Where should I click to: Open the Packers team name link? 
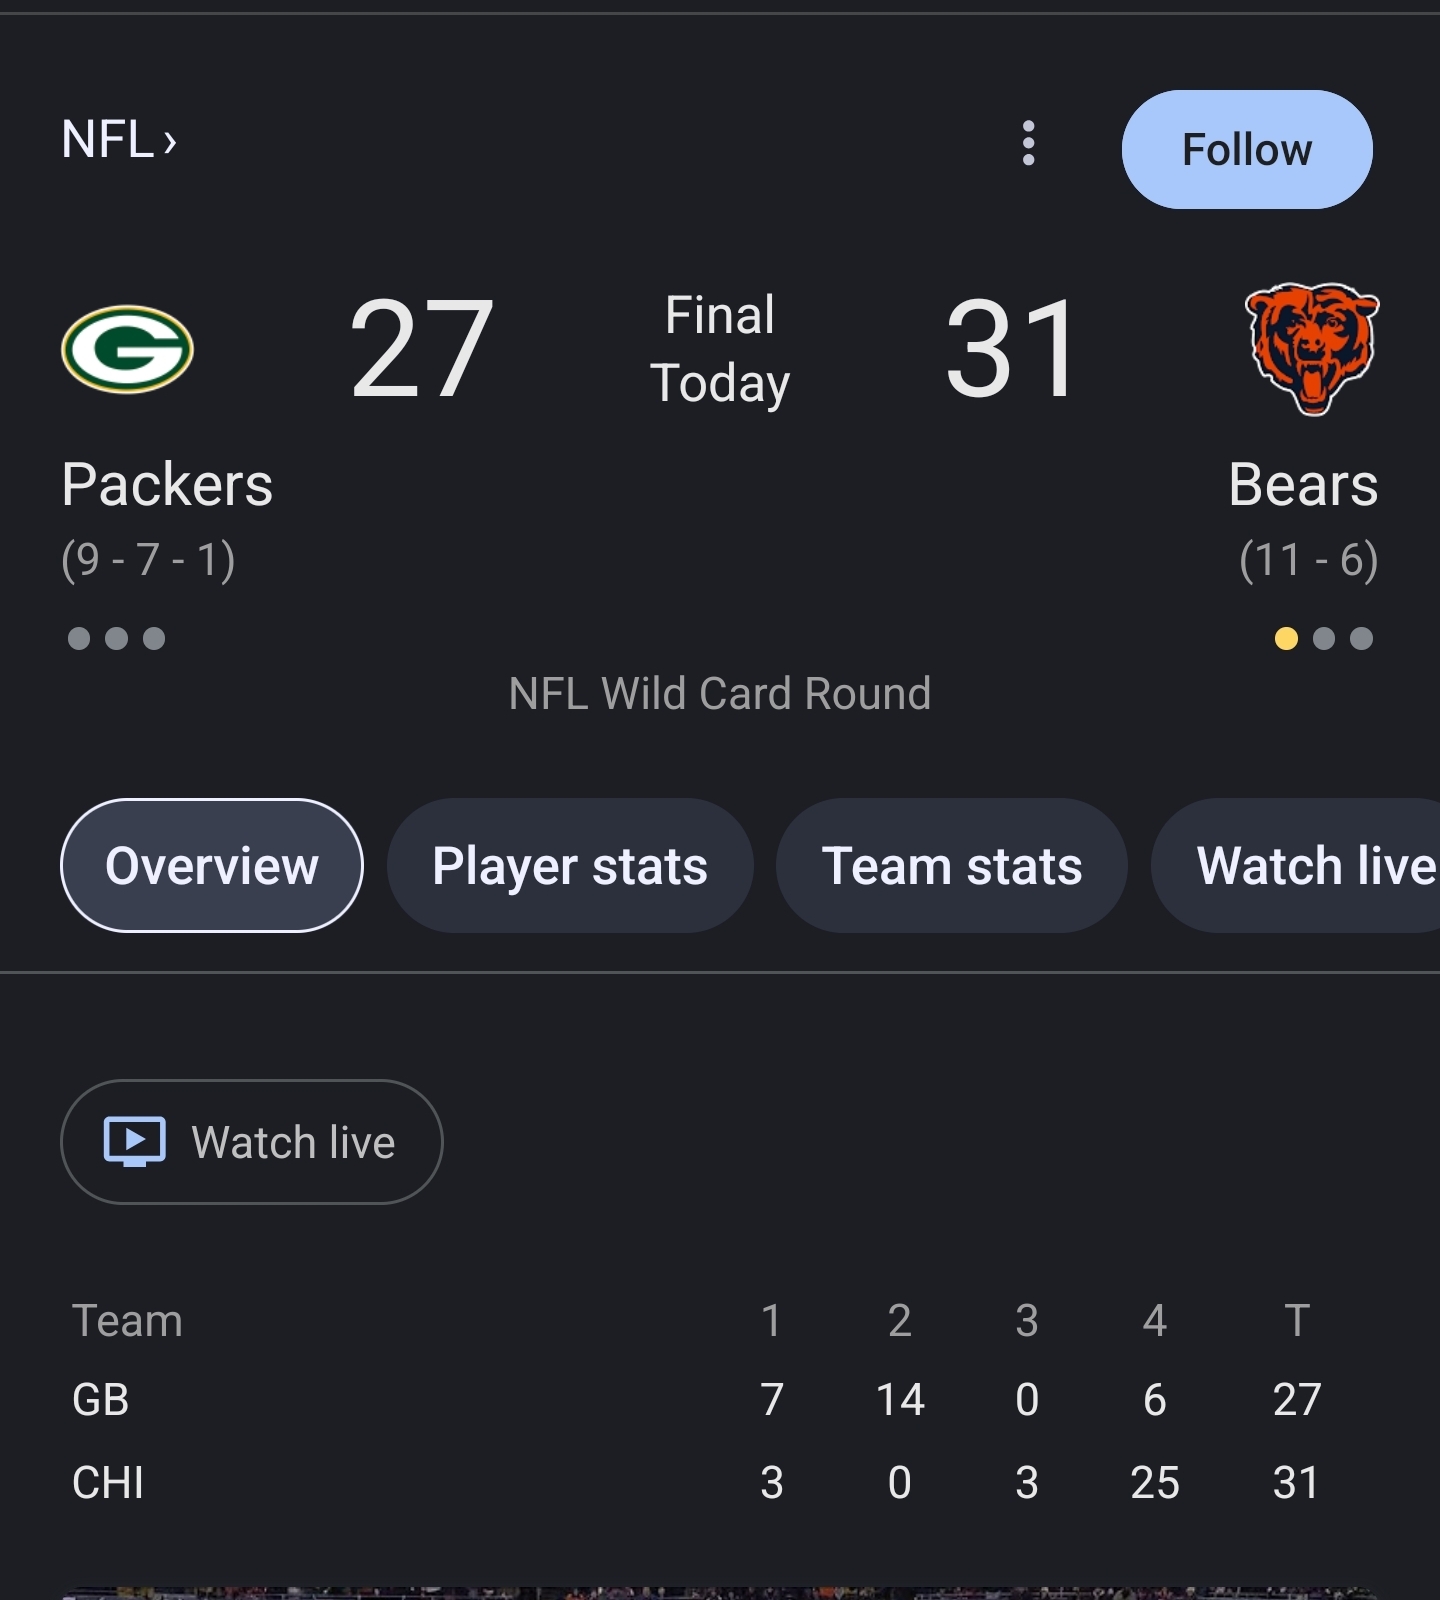[x=167, y=485]
